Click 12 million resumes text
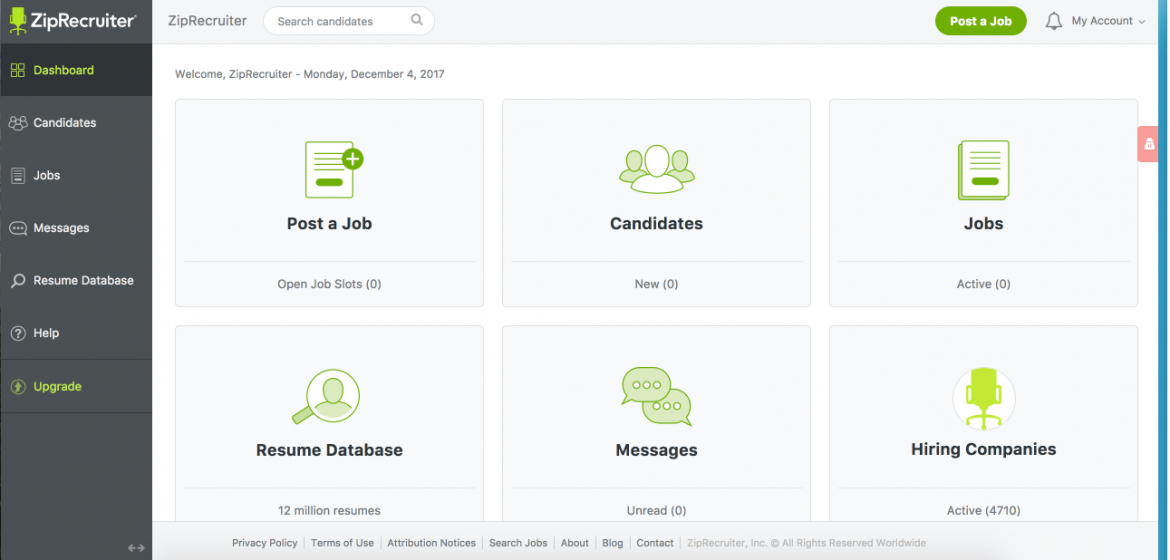Viewport: 1170px width, 560px height. (x=329, y=511)
